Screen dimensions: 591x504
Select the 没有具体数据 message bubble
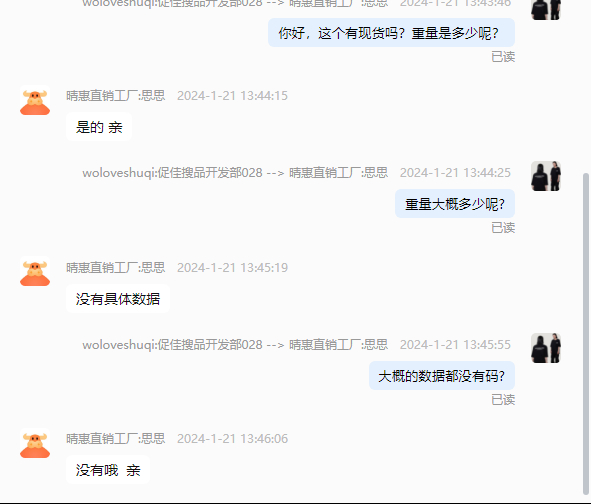point(118,299)
